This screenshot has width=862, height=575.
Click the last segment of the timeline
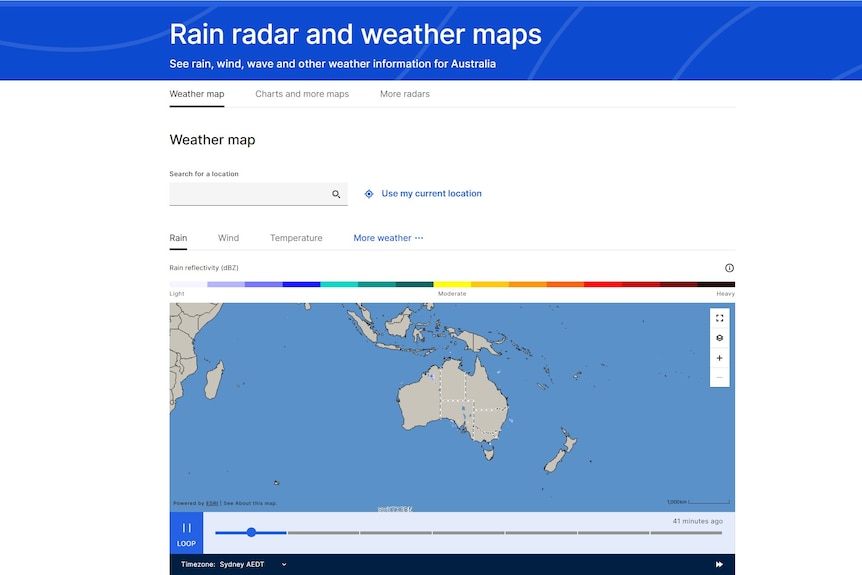click(686, 533)
